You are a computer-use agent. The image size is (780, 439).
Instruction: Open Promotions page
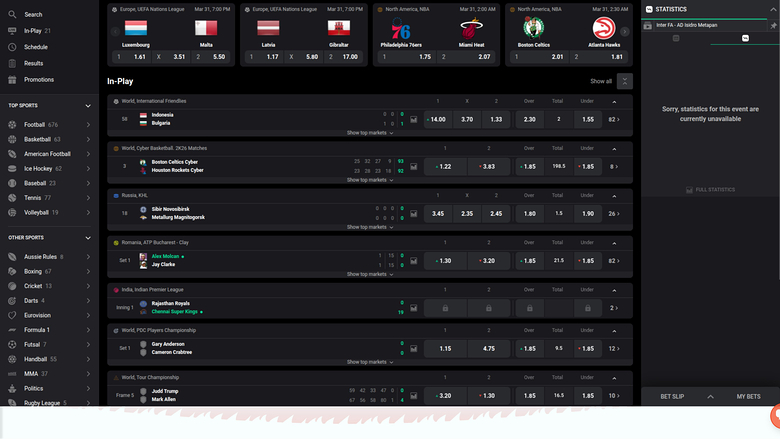click(39, 80)
